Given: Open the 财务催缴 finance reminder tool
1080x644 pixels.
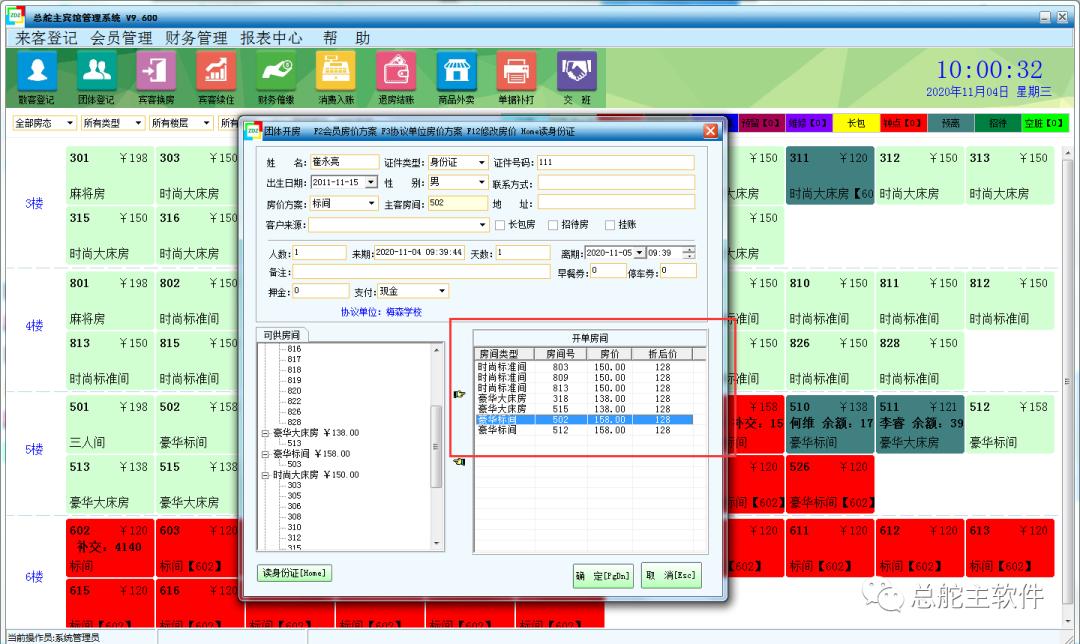Looking at the screenshot, I should pos(275,70).
